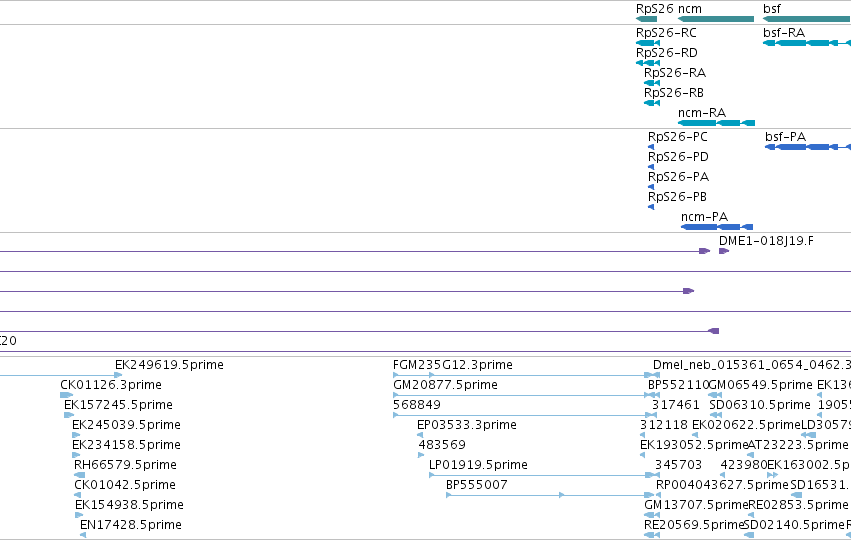Open the feature labeled 345703

point(678,465)
